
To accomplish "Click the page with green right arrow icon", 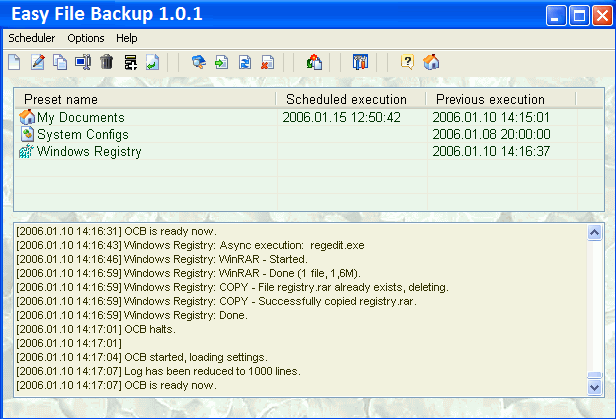I will [222, 62].
